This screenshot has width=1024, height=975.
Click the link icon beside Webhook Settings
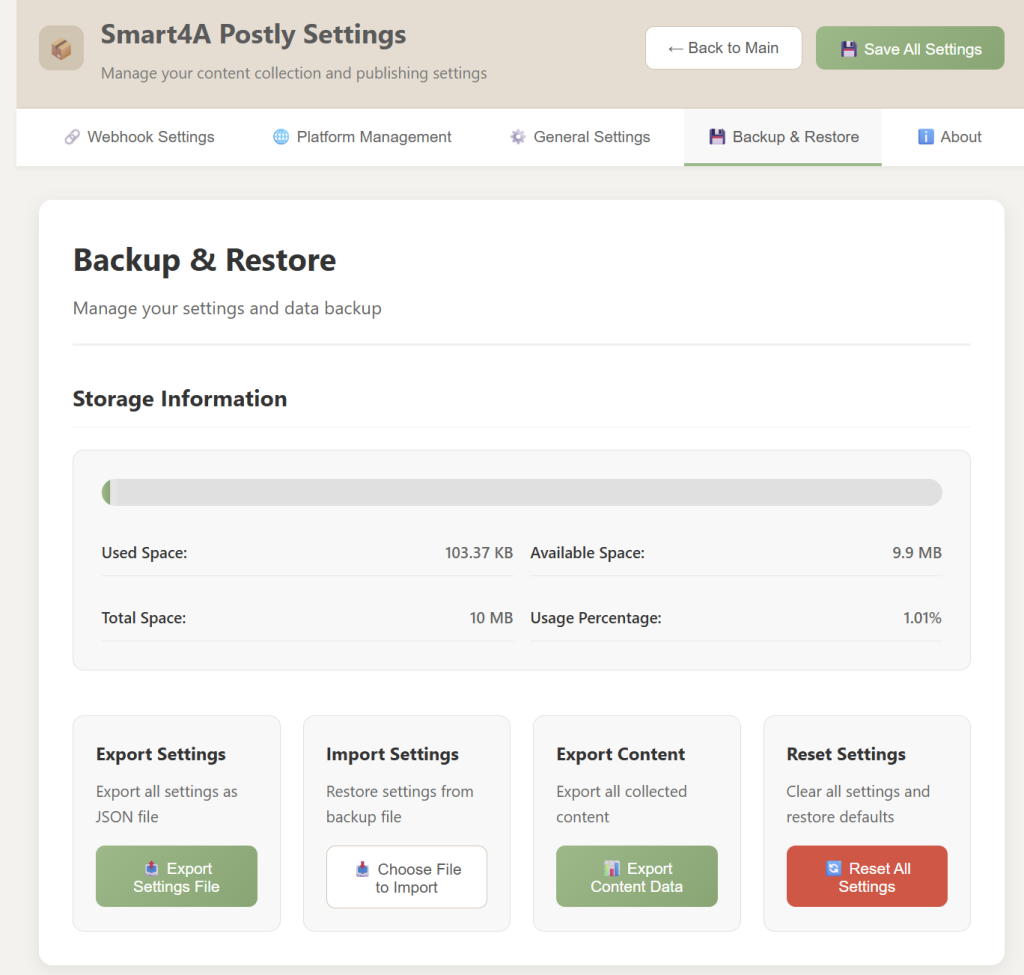pyautogui.click(x=72, y=137)
